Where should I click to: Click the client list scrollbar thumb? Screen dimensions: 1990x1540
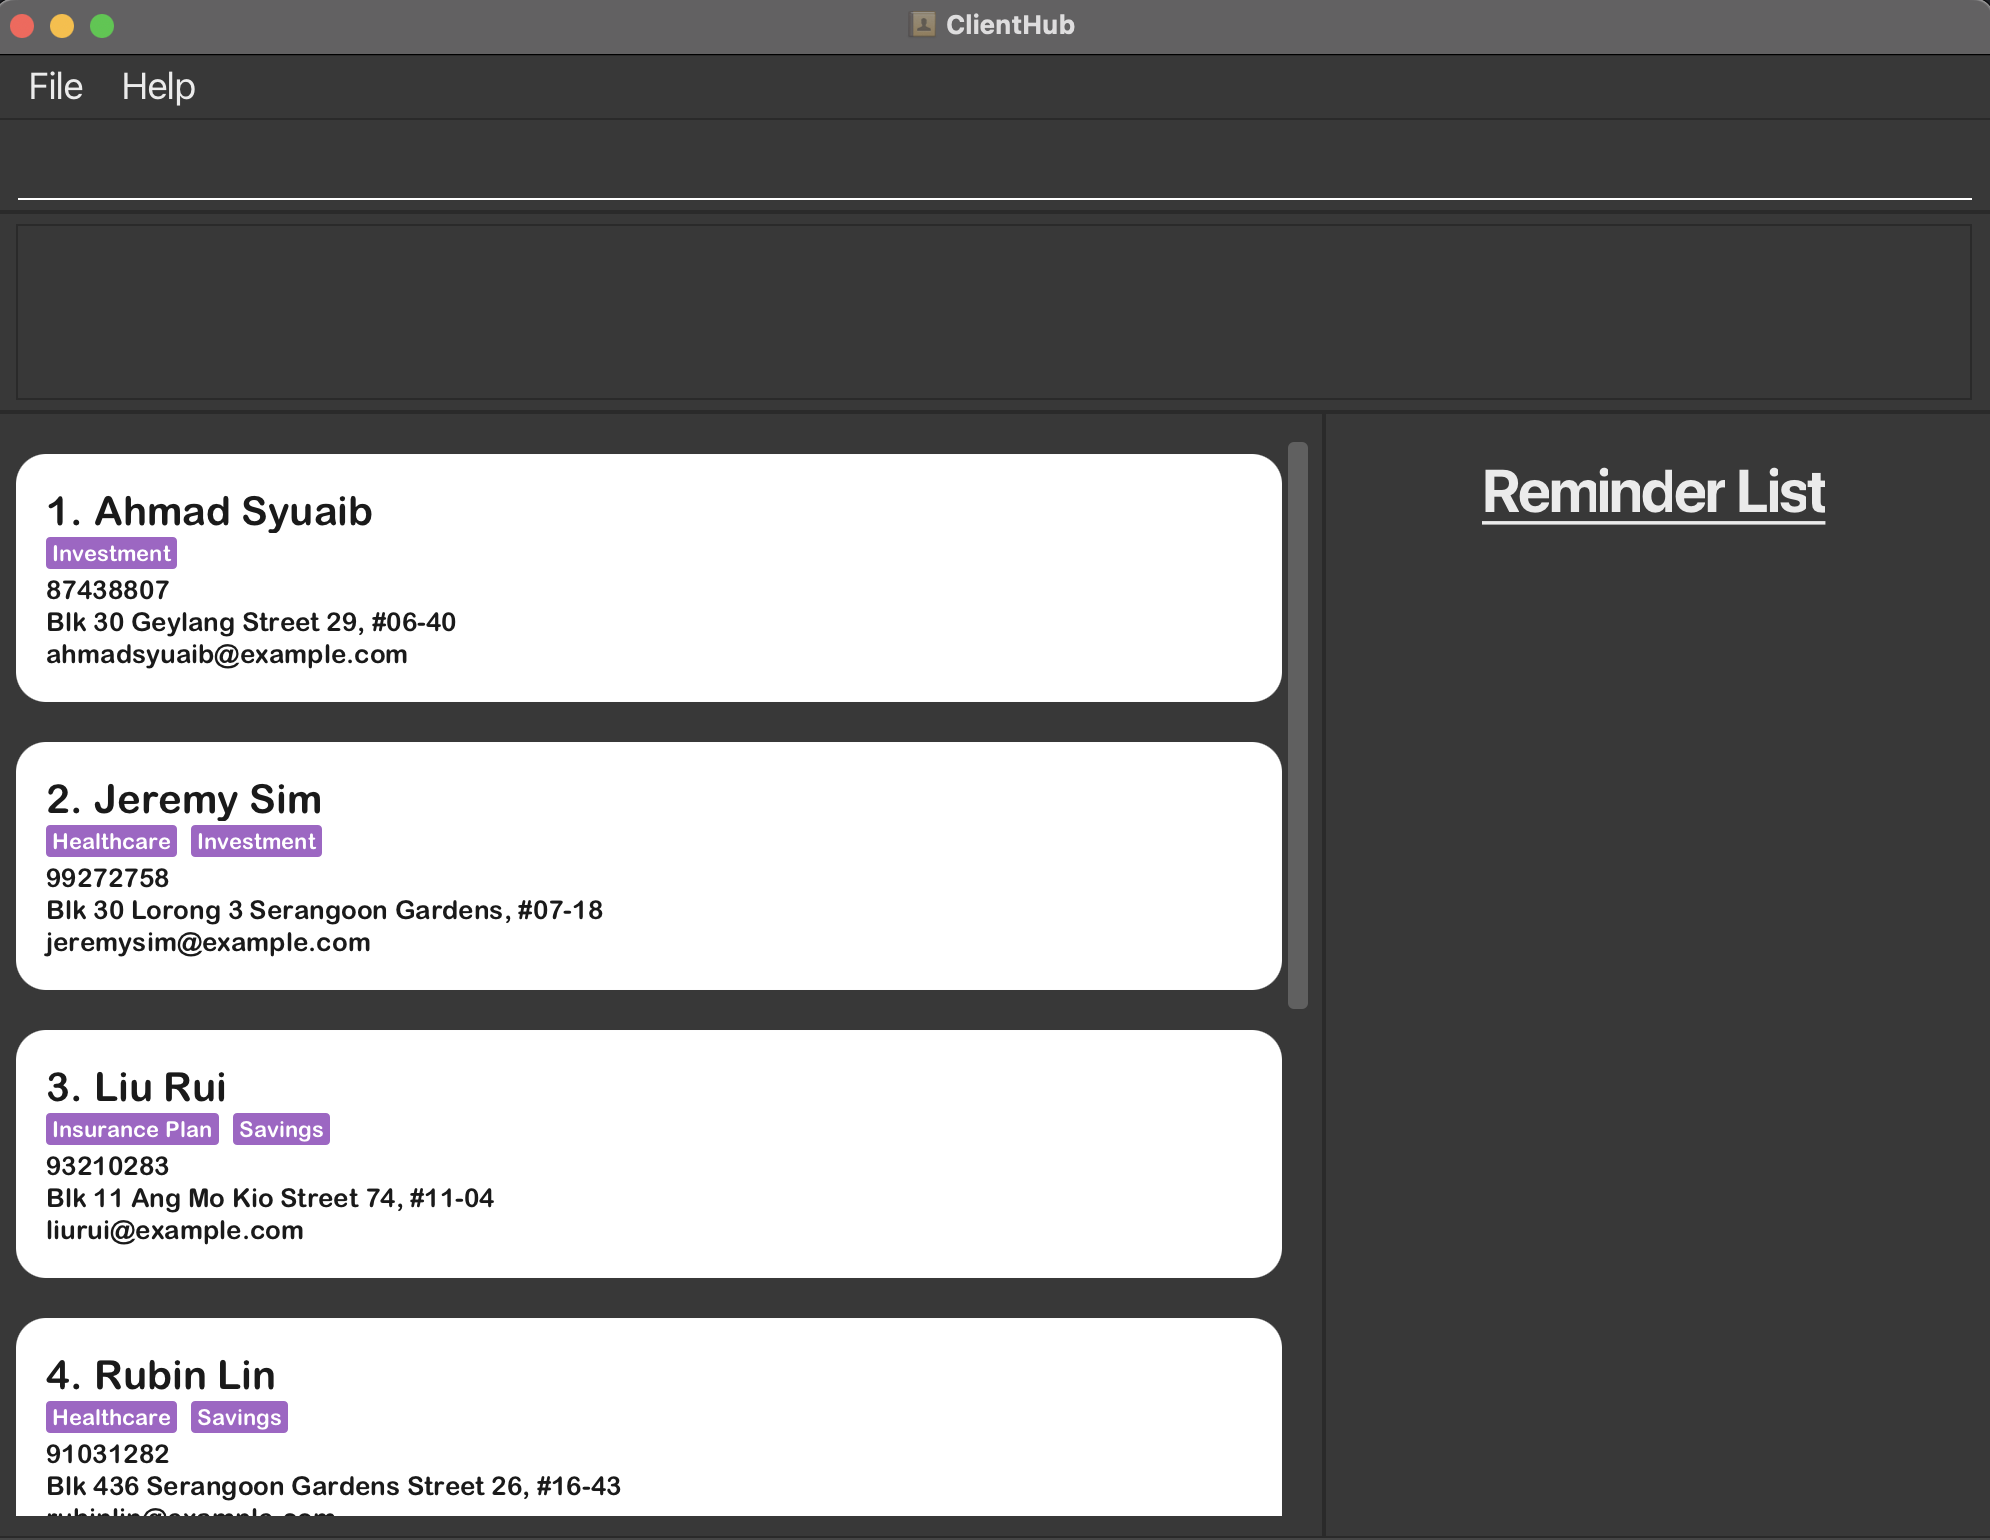click(1298, 725)
